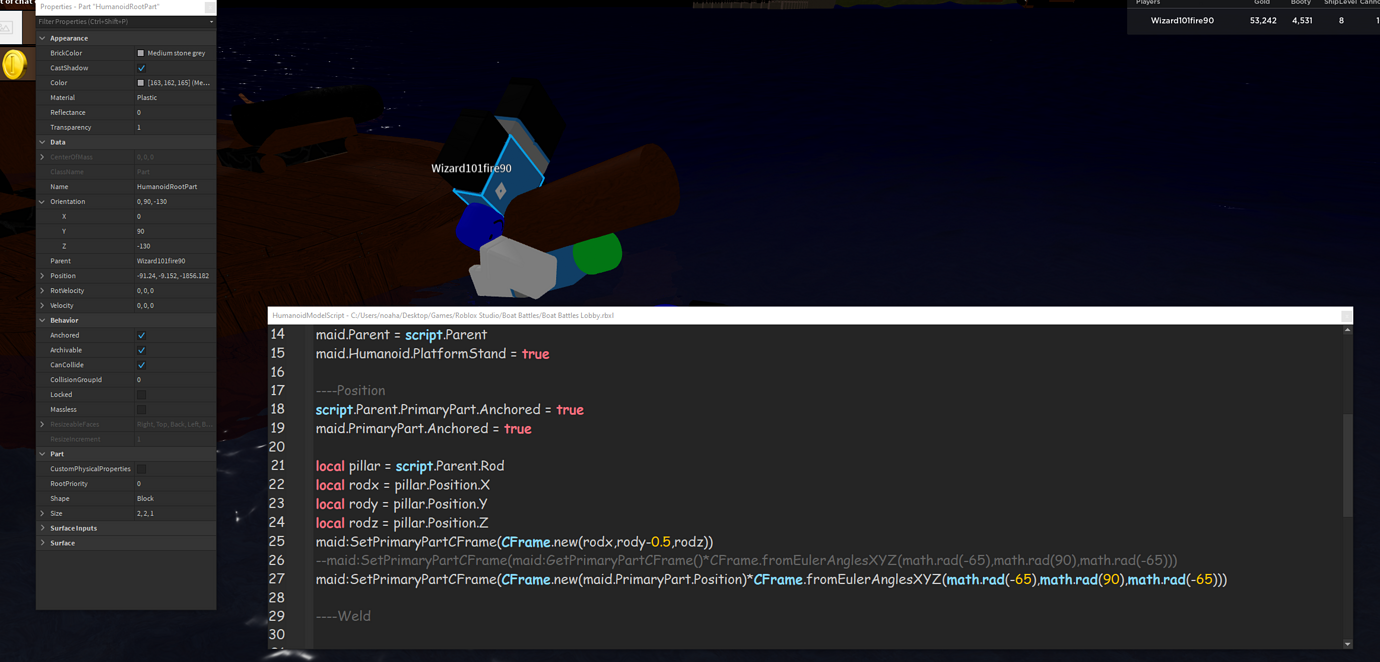Click the scroll-down arrow in the script editor
Screen dimensions: 1380x662
pos(1345,643)
